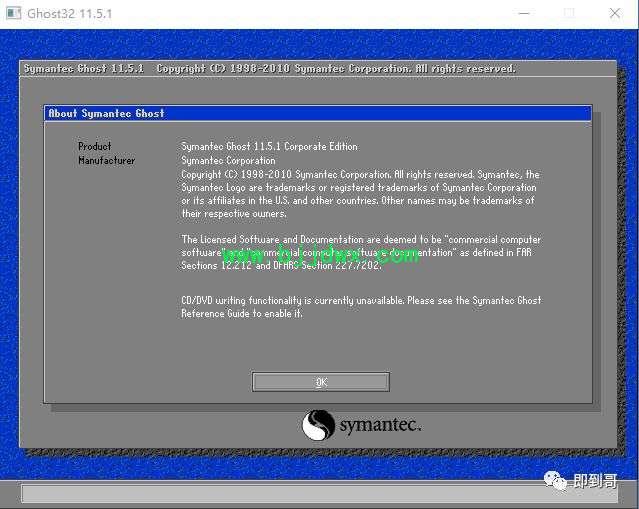Select the 'Product' label text

[95, 146]
